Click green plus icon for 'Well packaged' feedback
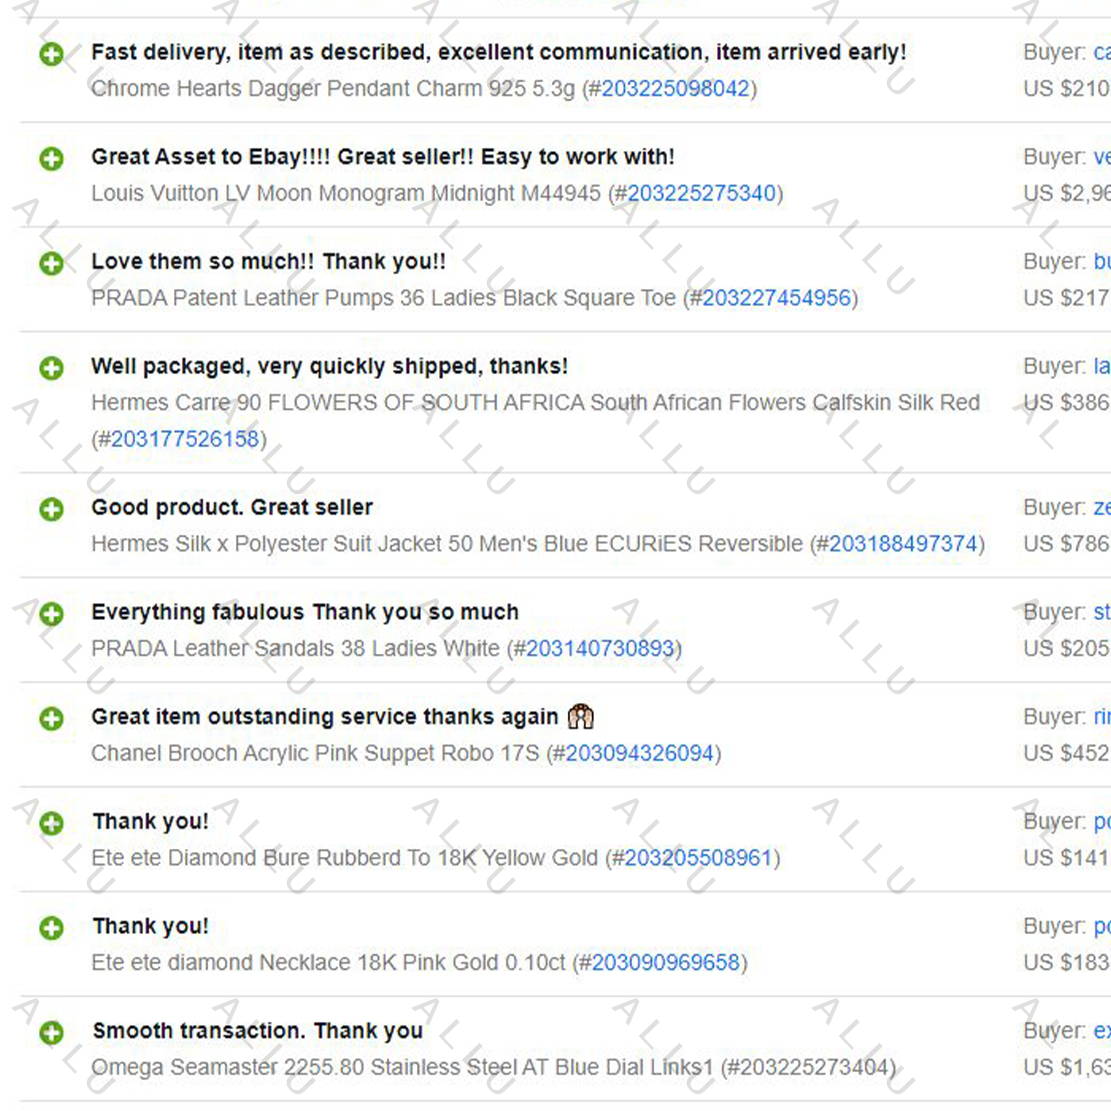This screenshot has height=1111, width=1111. click(x=51, y=368)
